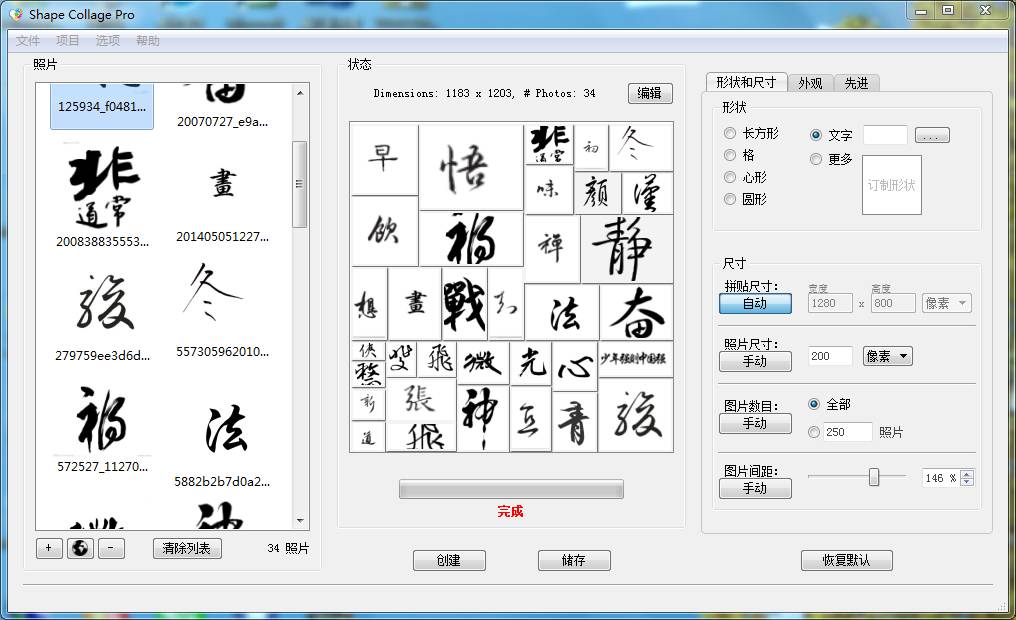The height and width of the screenshot is (620, 1016).
Task: Select the 557305962010... photo thumbnail
Action: (x=222, y=310)
